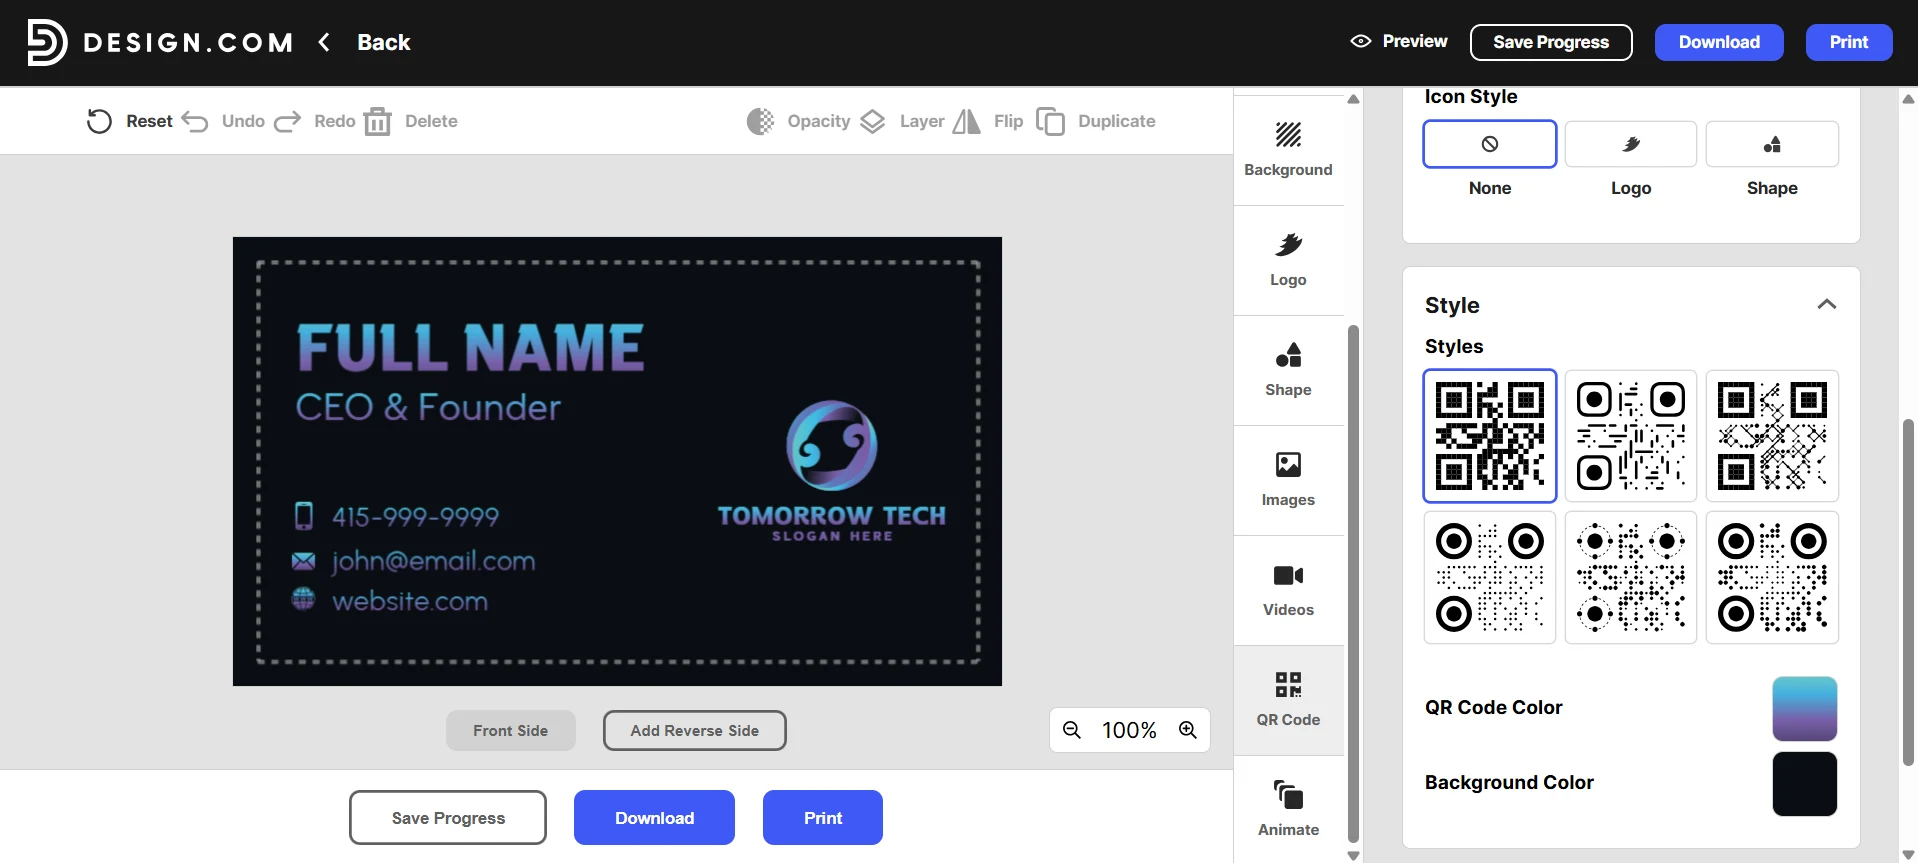This screenshot has width=1918, height=863.
Task: Select QR style with circle eyes and large dots
Action: coord(1772,577)
